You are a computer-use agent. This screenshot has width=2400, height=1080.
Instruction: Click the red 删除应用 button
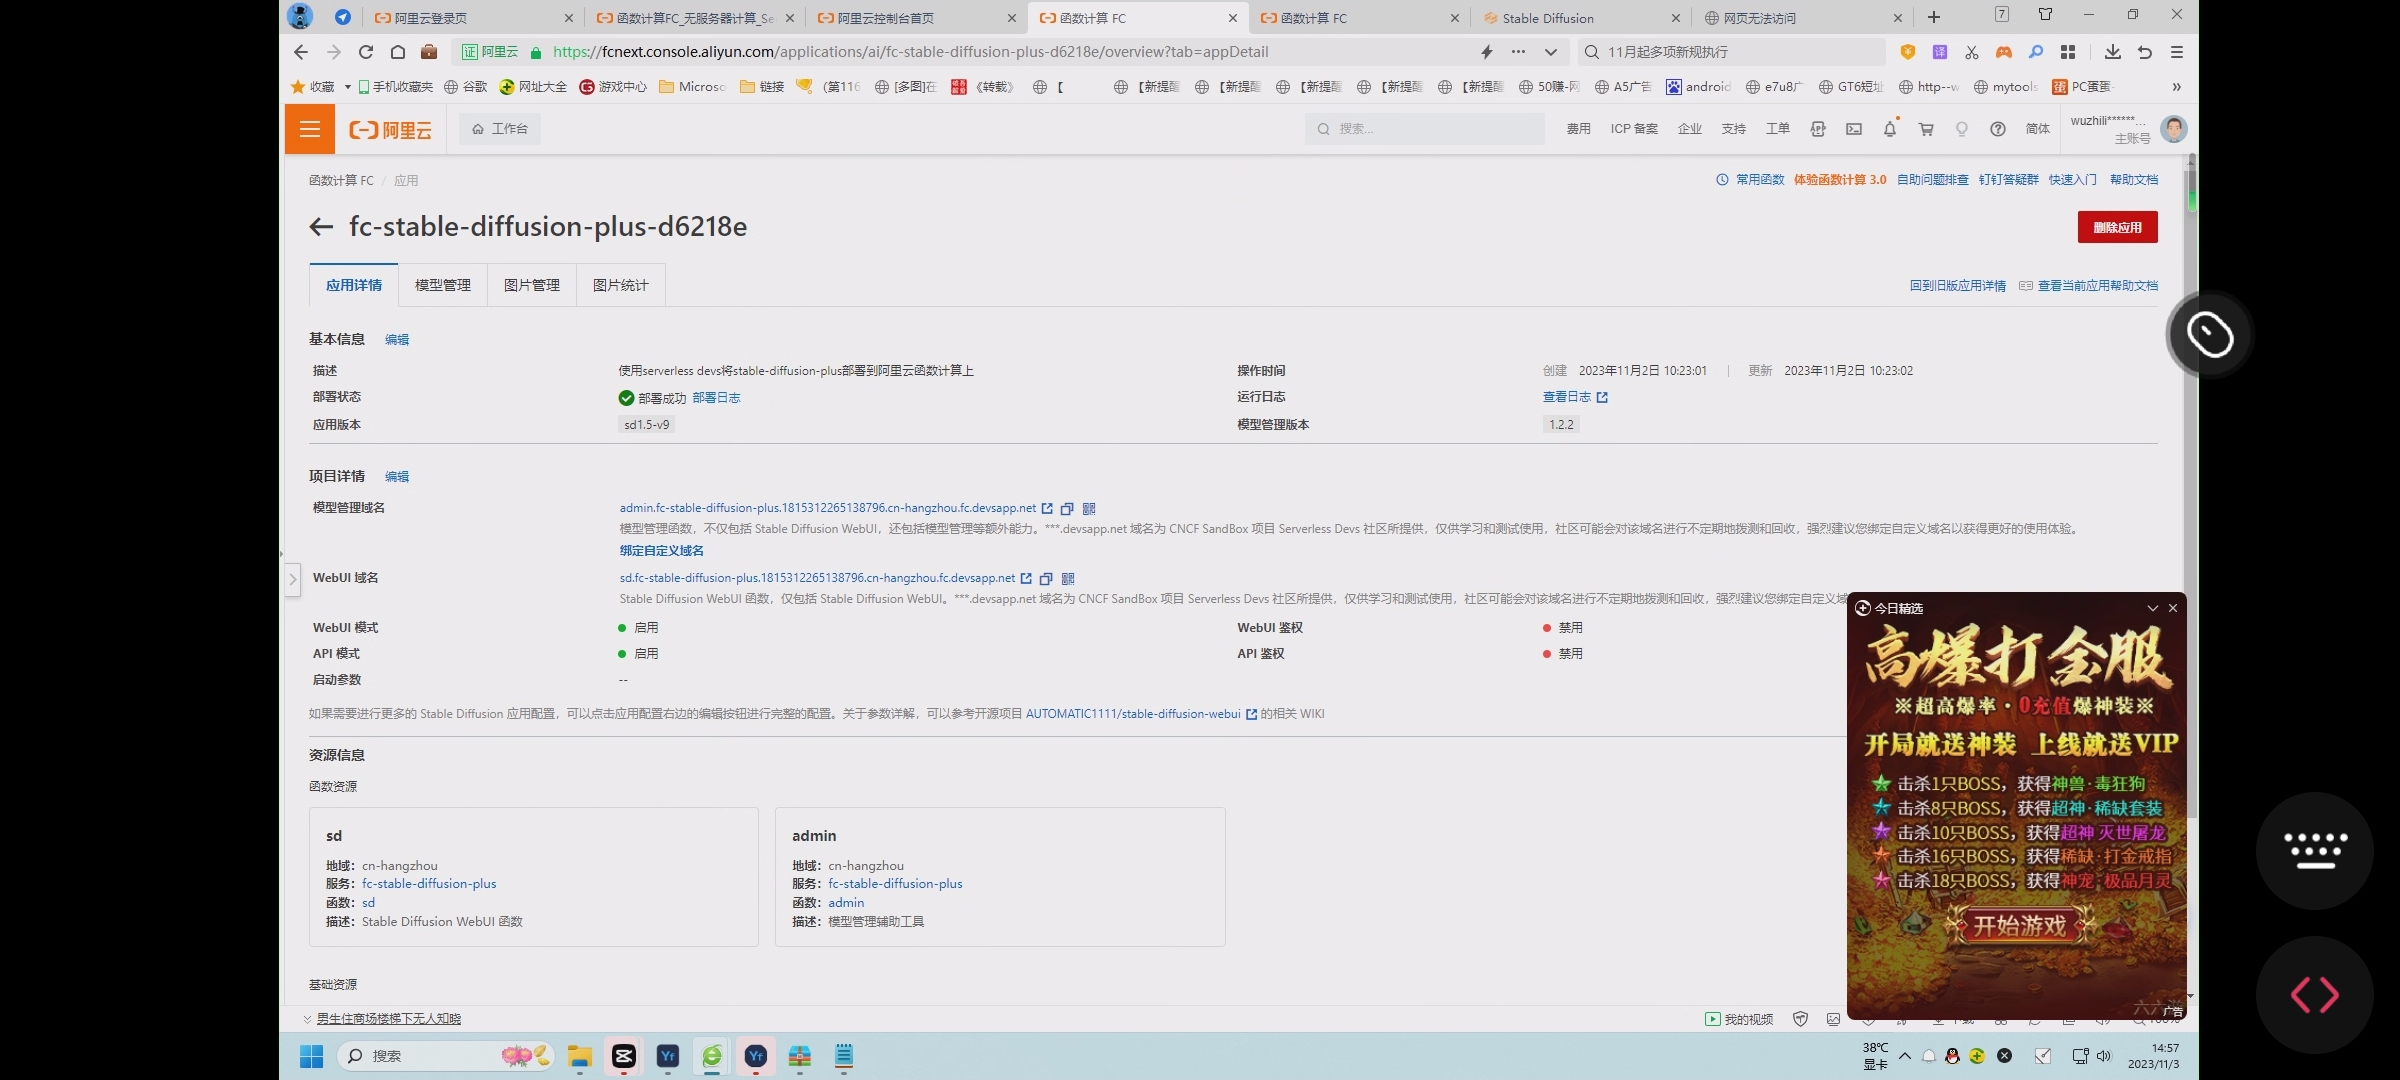[2117, 227]
